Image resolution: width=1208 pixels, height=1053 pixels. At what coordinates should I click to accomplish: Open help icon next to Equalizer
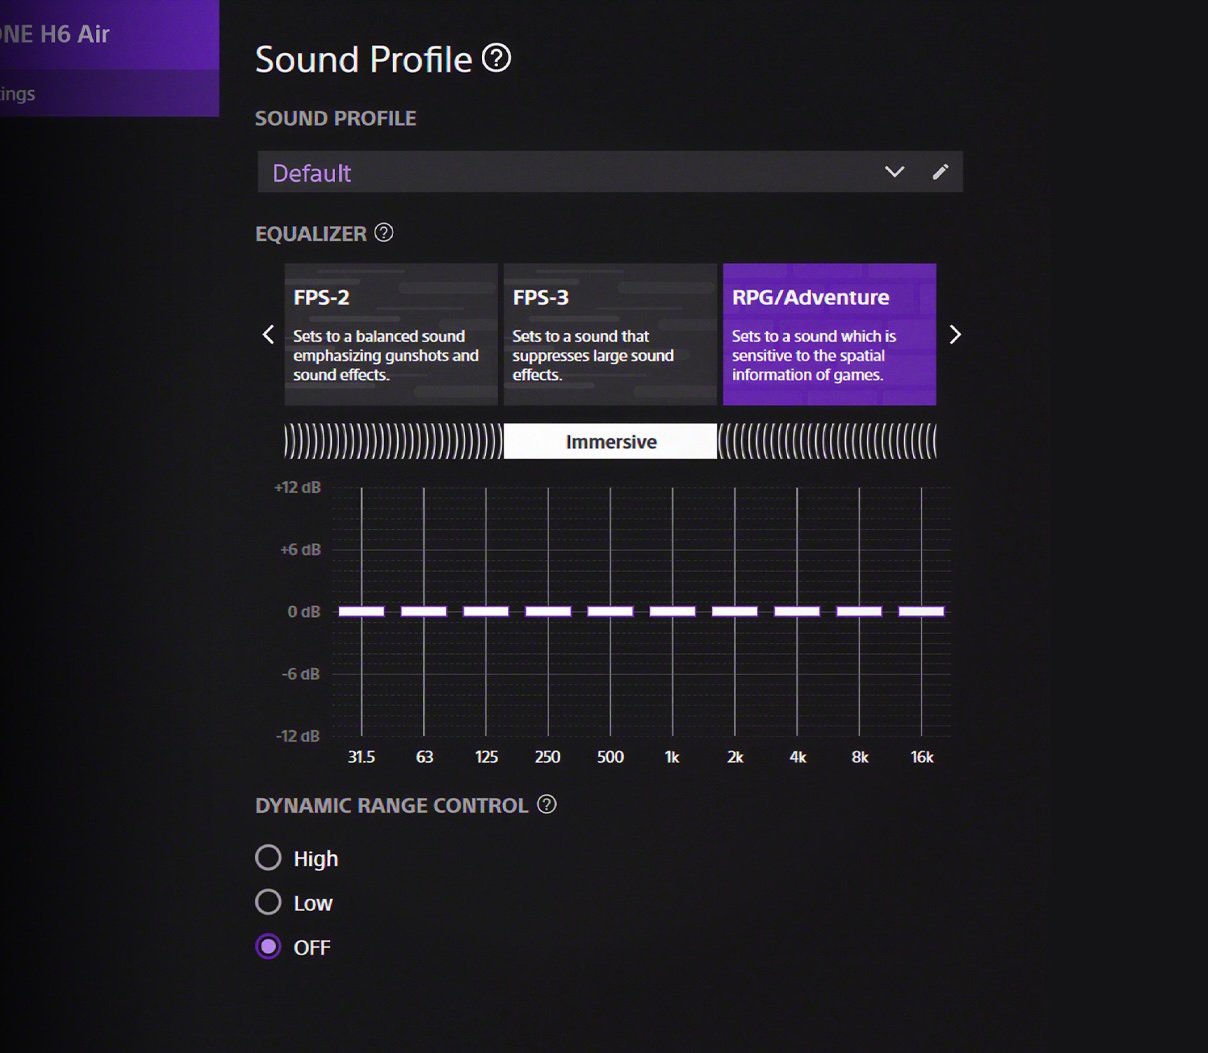(x=384, y=233)
